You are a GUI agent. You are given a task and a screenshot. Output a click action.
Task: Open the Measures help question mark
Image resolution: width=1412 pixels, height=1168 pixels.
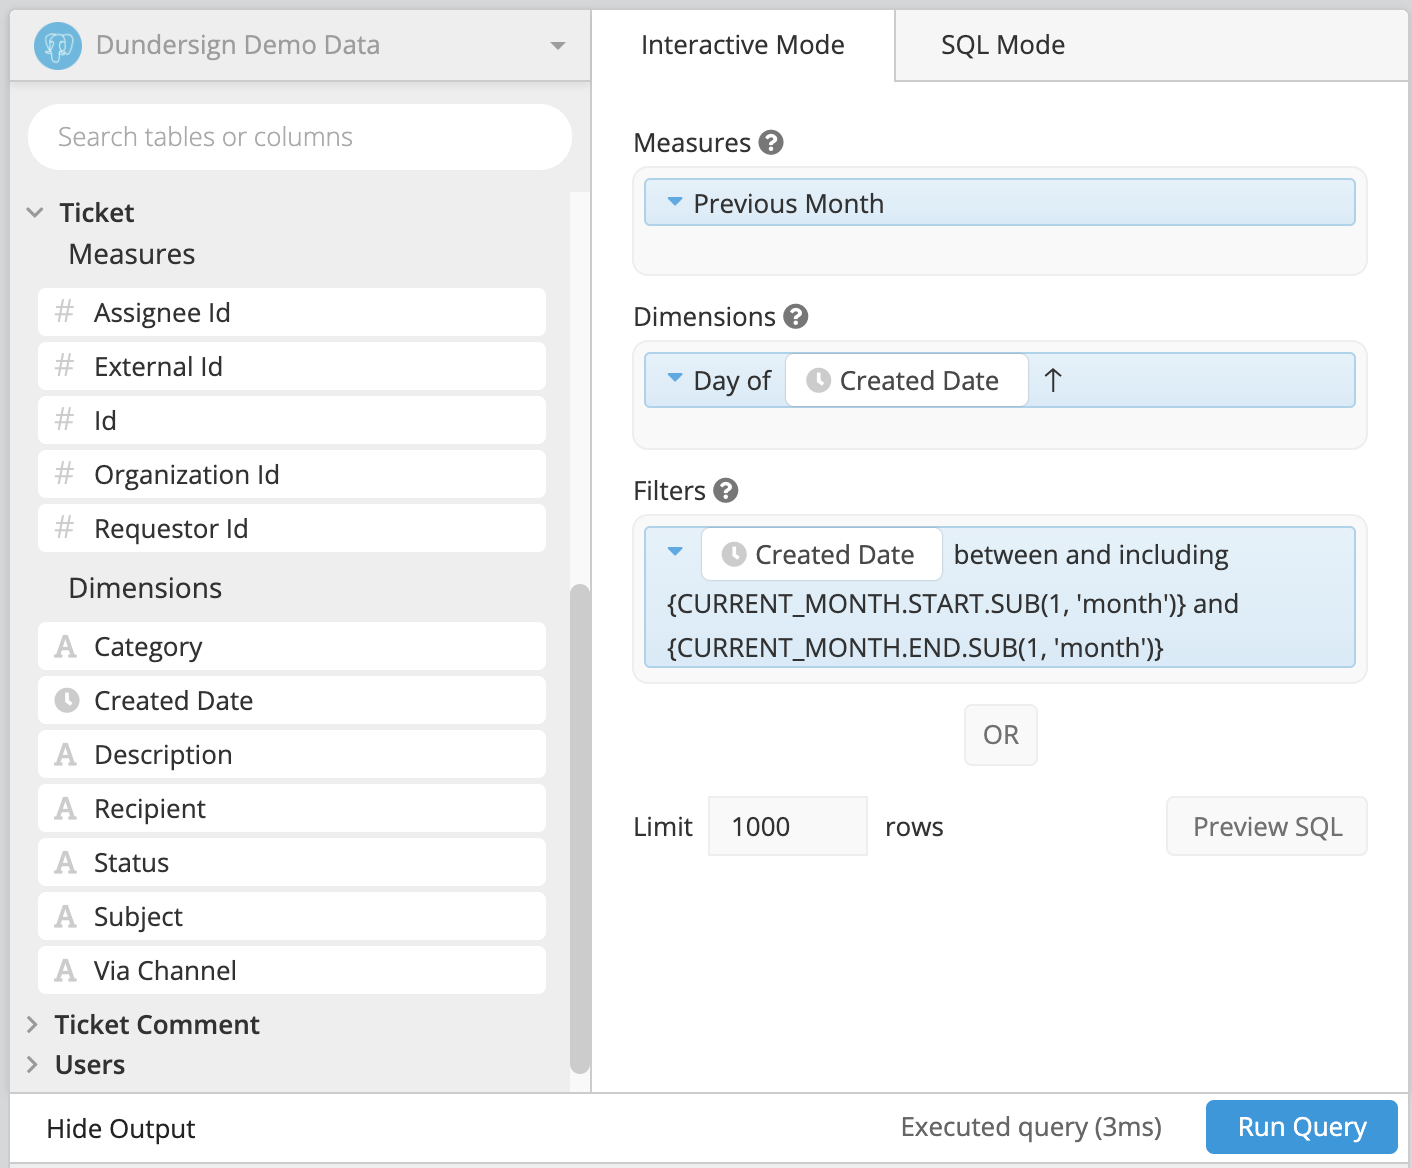(x=771, y=143)
